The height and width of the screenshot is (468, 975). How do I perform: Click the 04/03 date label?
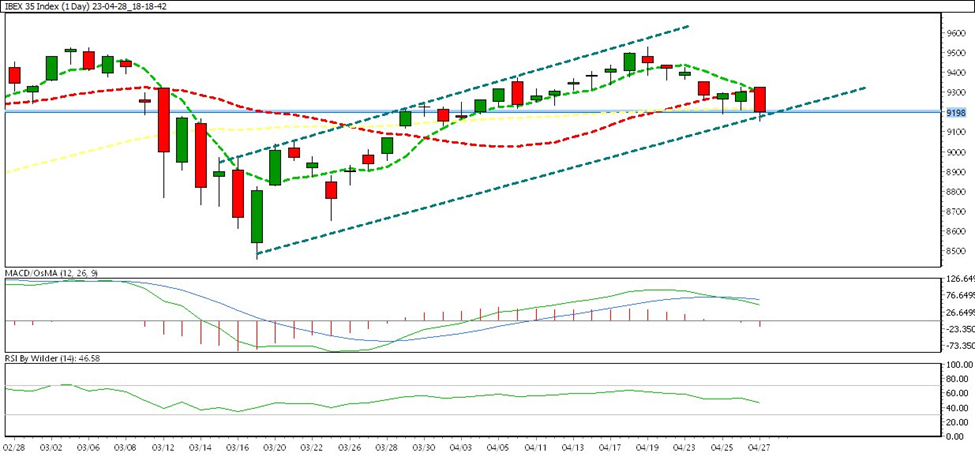(461, 446)
